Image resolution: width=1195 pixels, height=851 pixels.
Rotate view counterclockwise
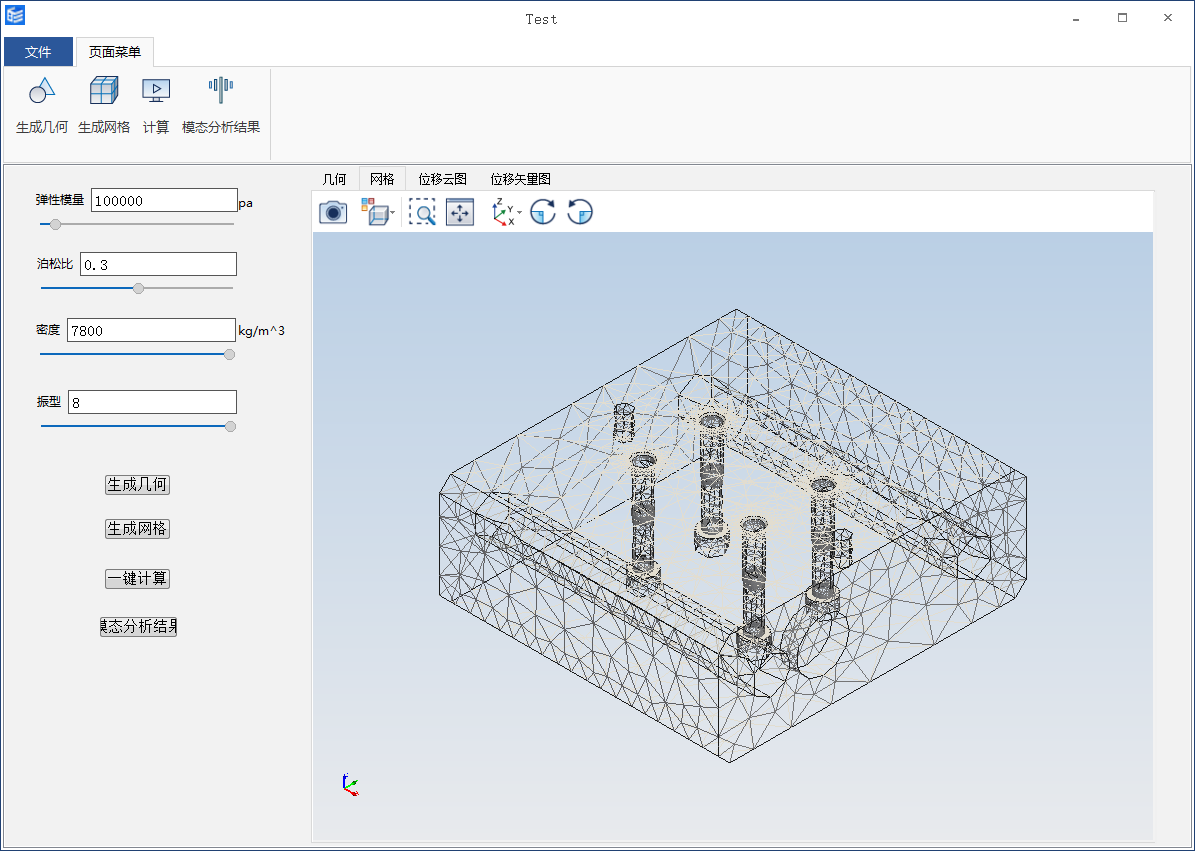(x=580, y=212)
